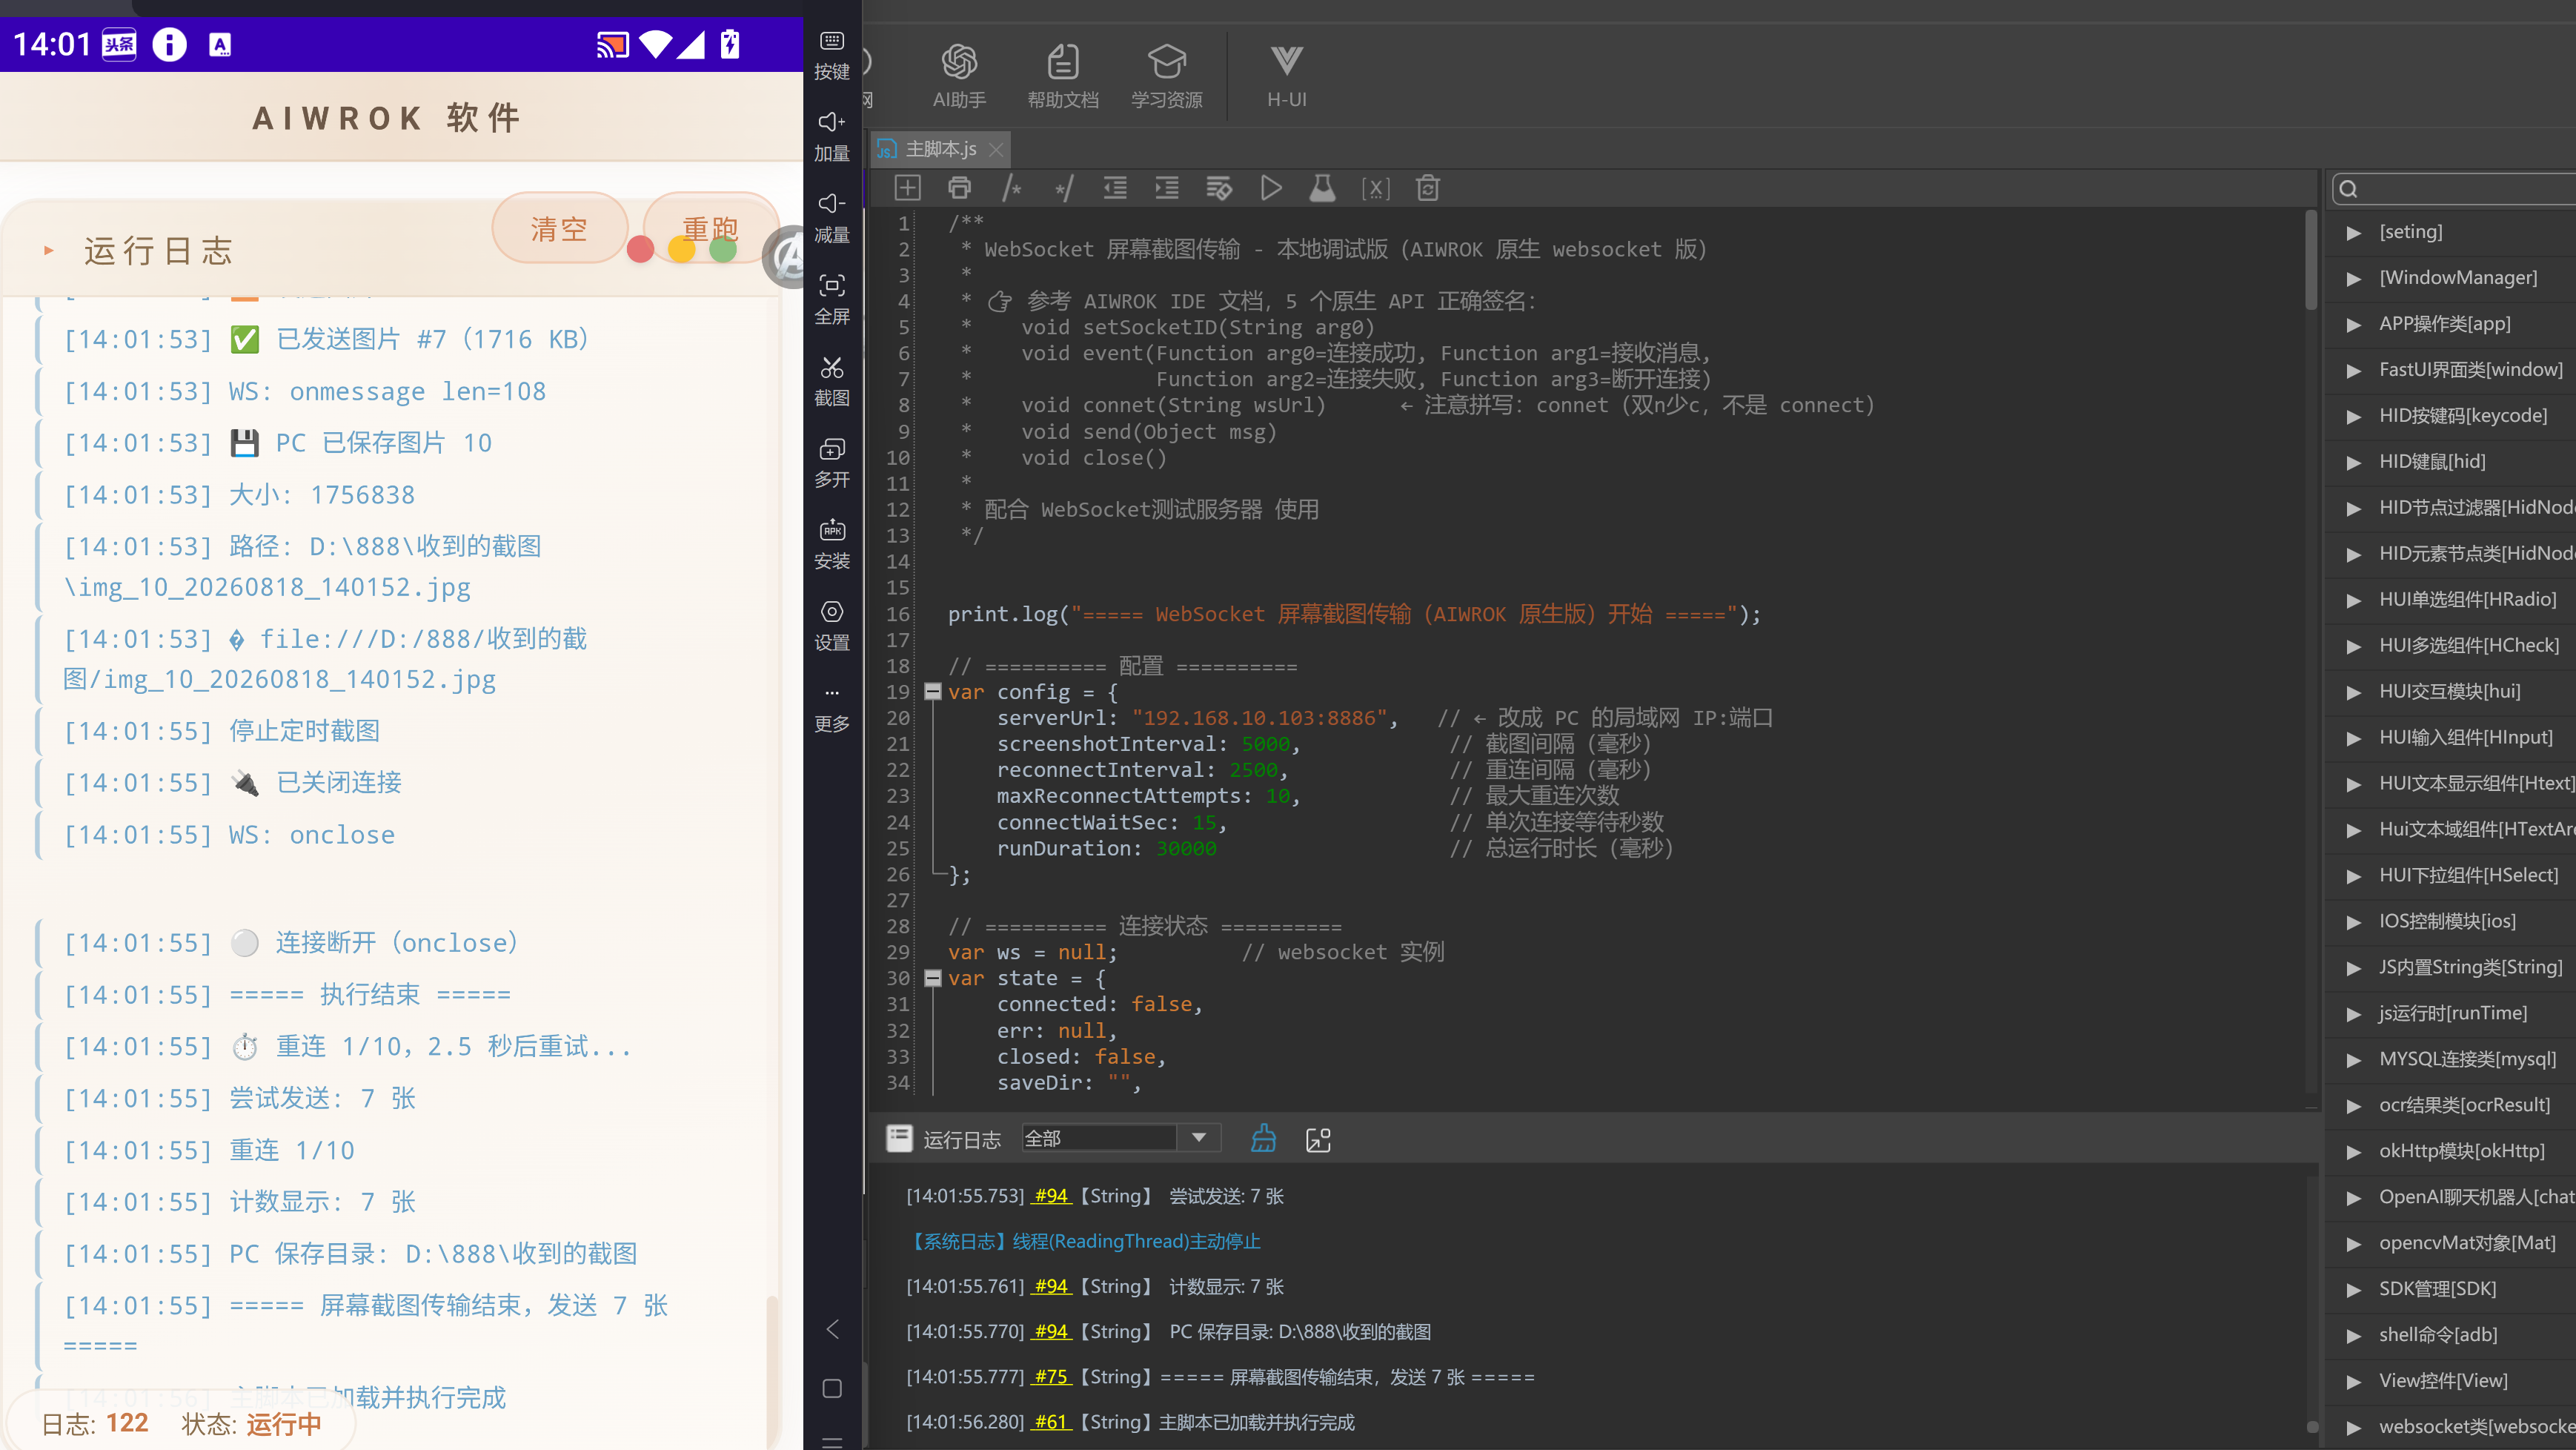Viewport: 2576px width, 1450px height.
Task: Expand the [seting] tree node
Action: (2353, 232)
